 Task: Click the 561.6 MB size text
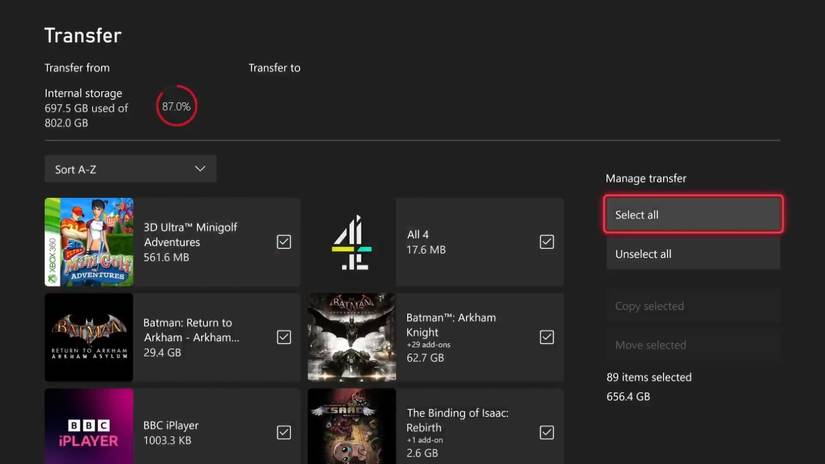coord(166,257)
